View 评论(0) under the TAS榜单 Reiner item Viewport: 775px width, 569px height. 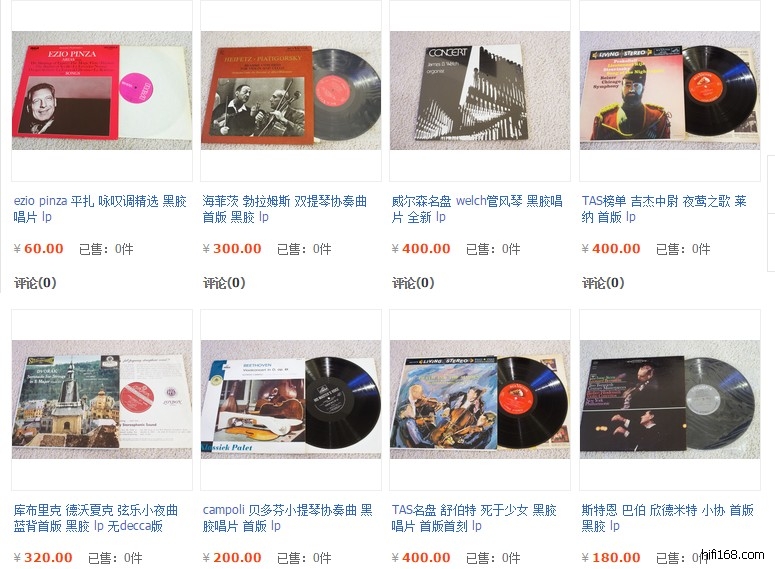tap(603, 283)
